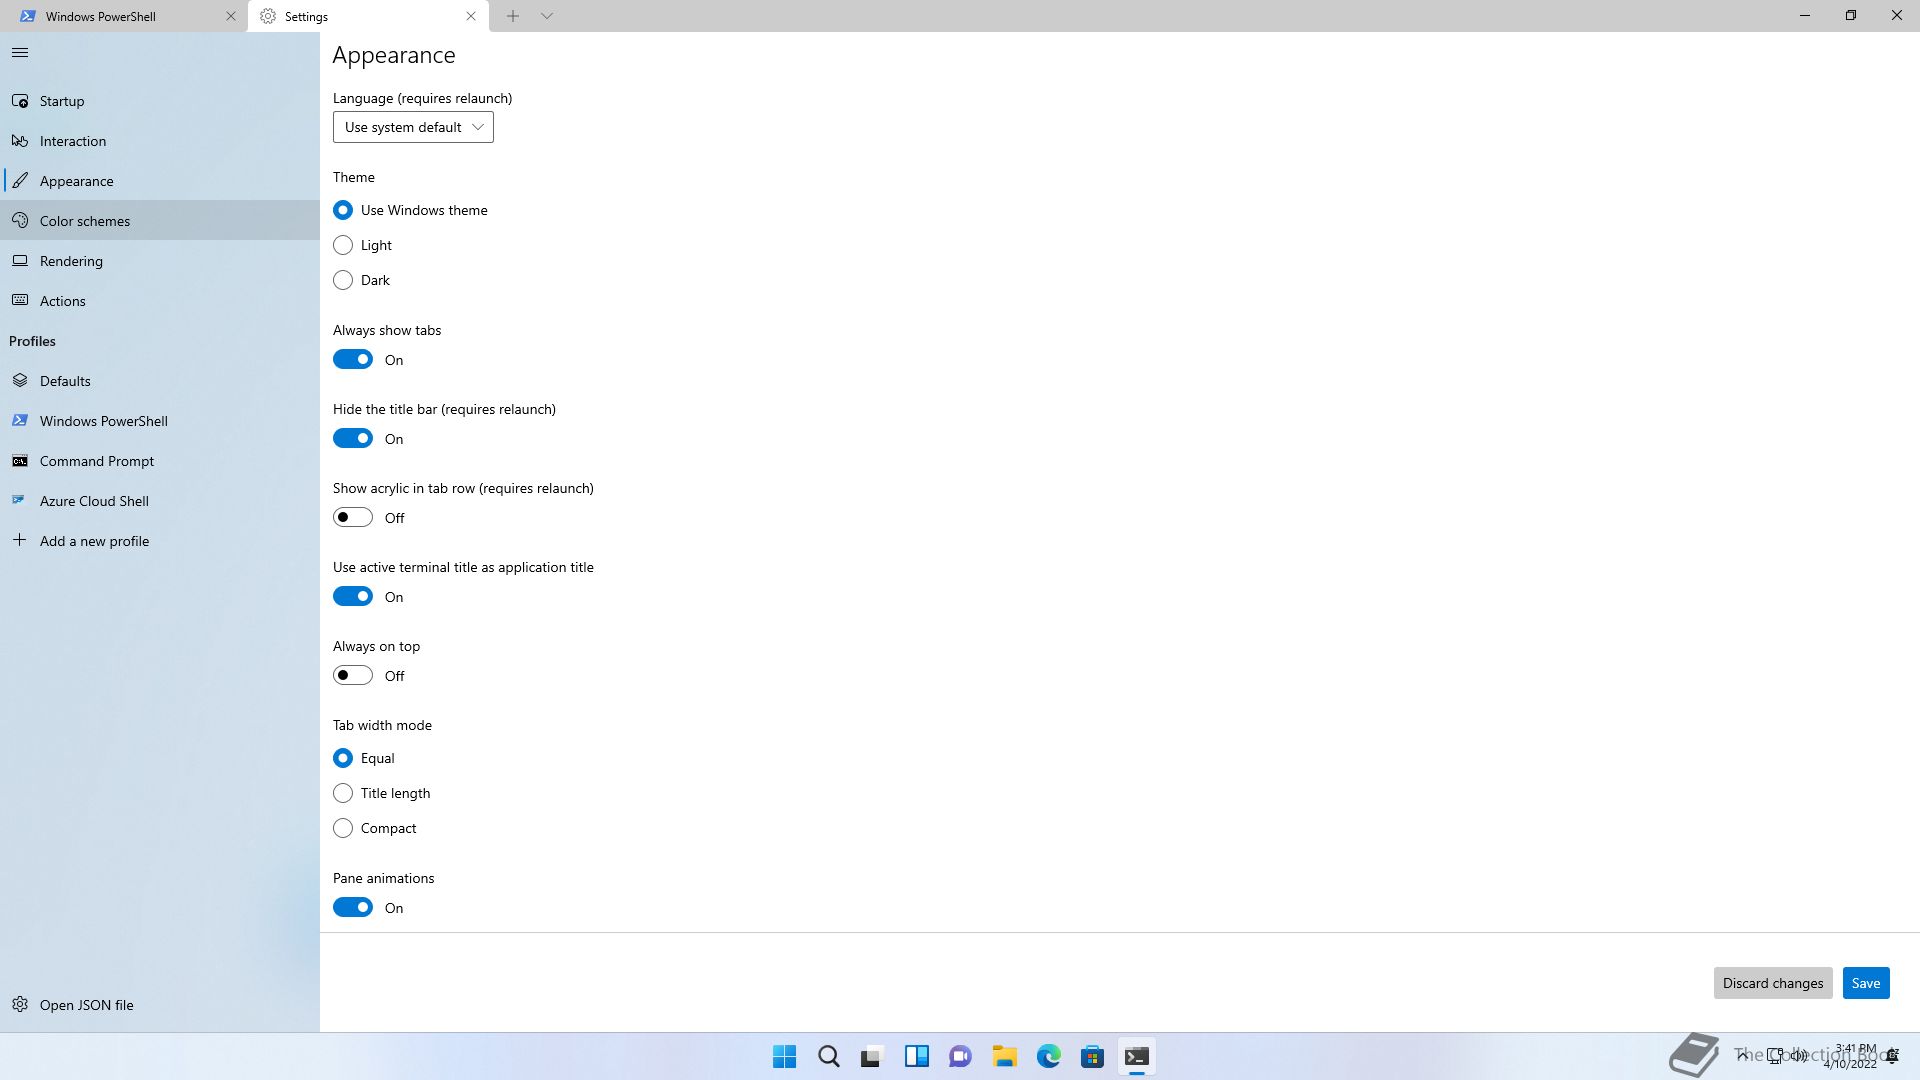Select Title length tab width mode

(343, 793)
